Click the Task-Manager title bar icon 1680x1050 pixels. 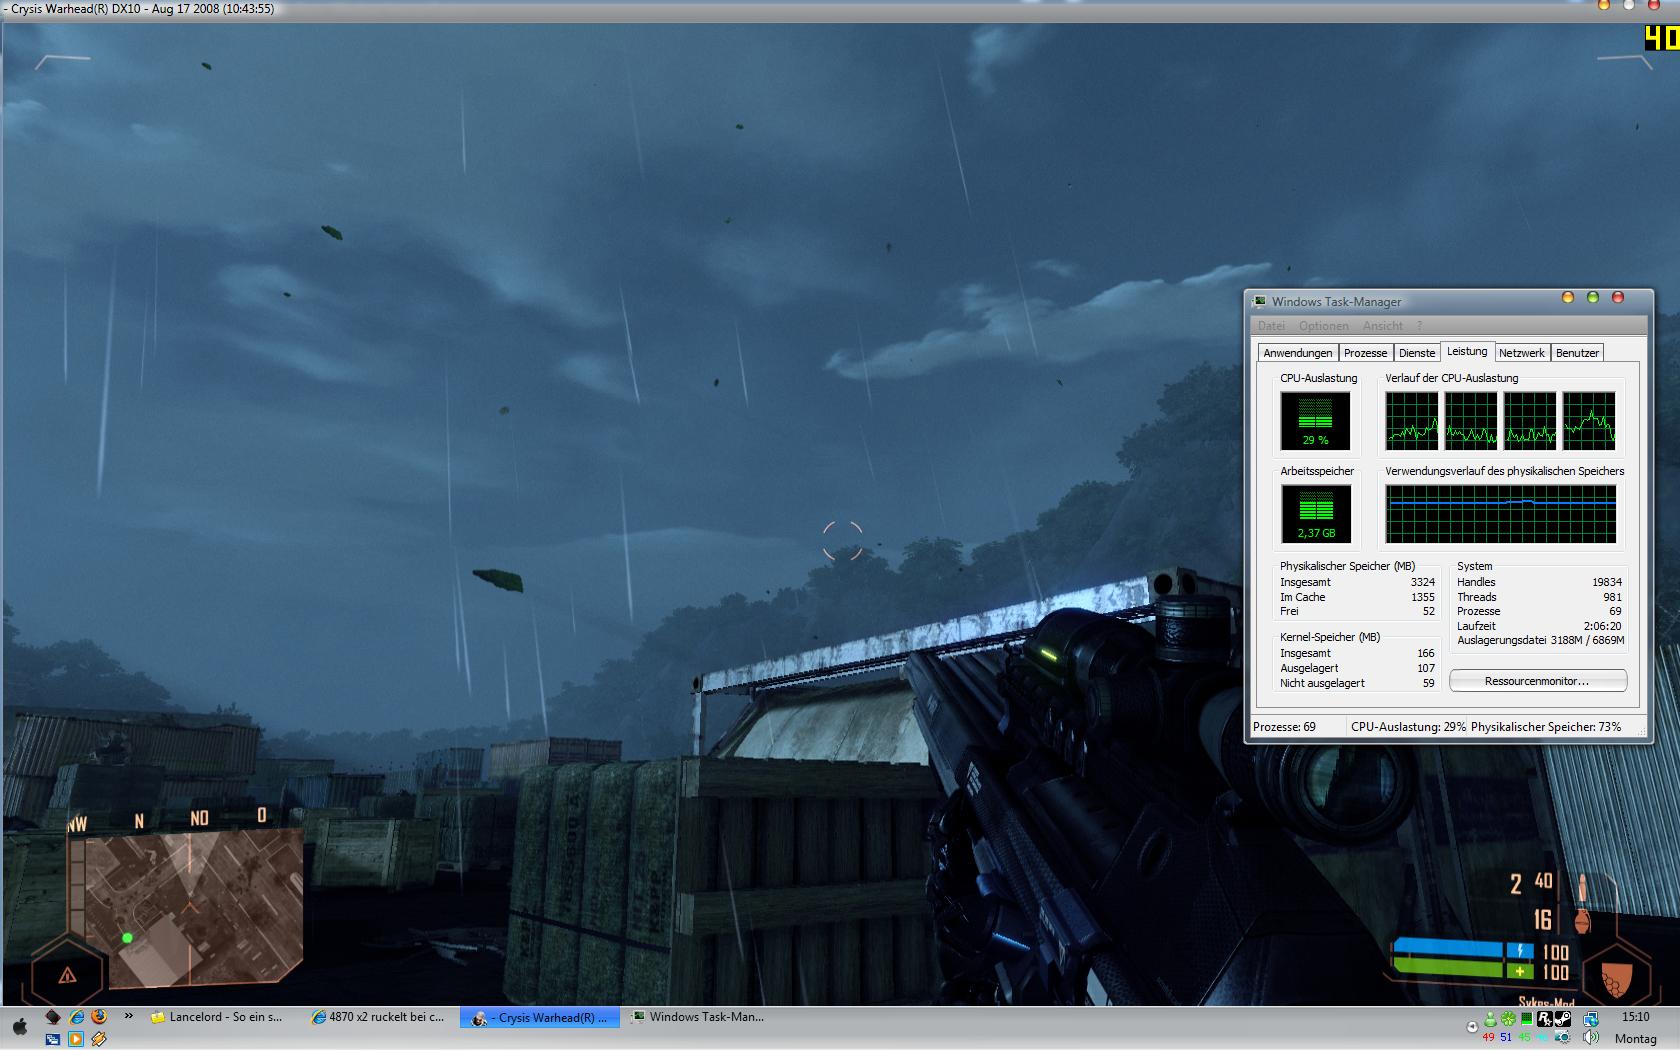coord(1259,301)
